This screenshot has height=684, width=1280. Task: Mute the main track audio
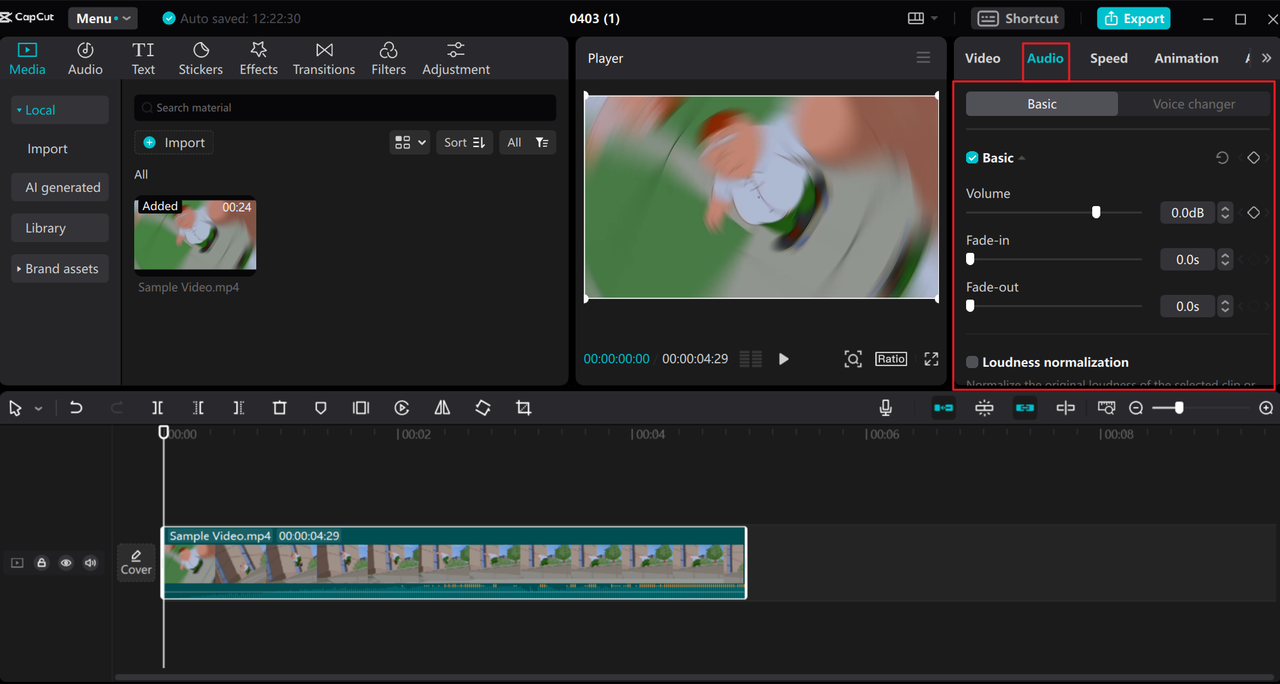90,563
